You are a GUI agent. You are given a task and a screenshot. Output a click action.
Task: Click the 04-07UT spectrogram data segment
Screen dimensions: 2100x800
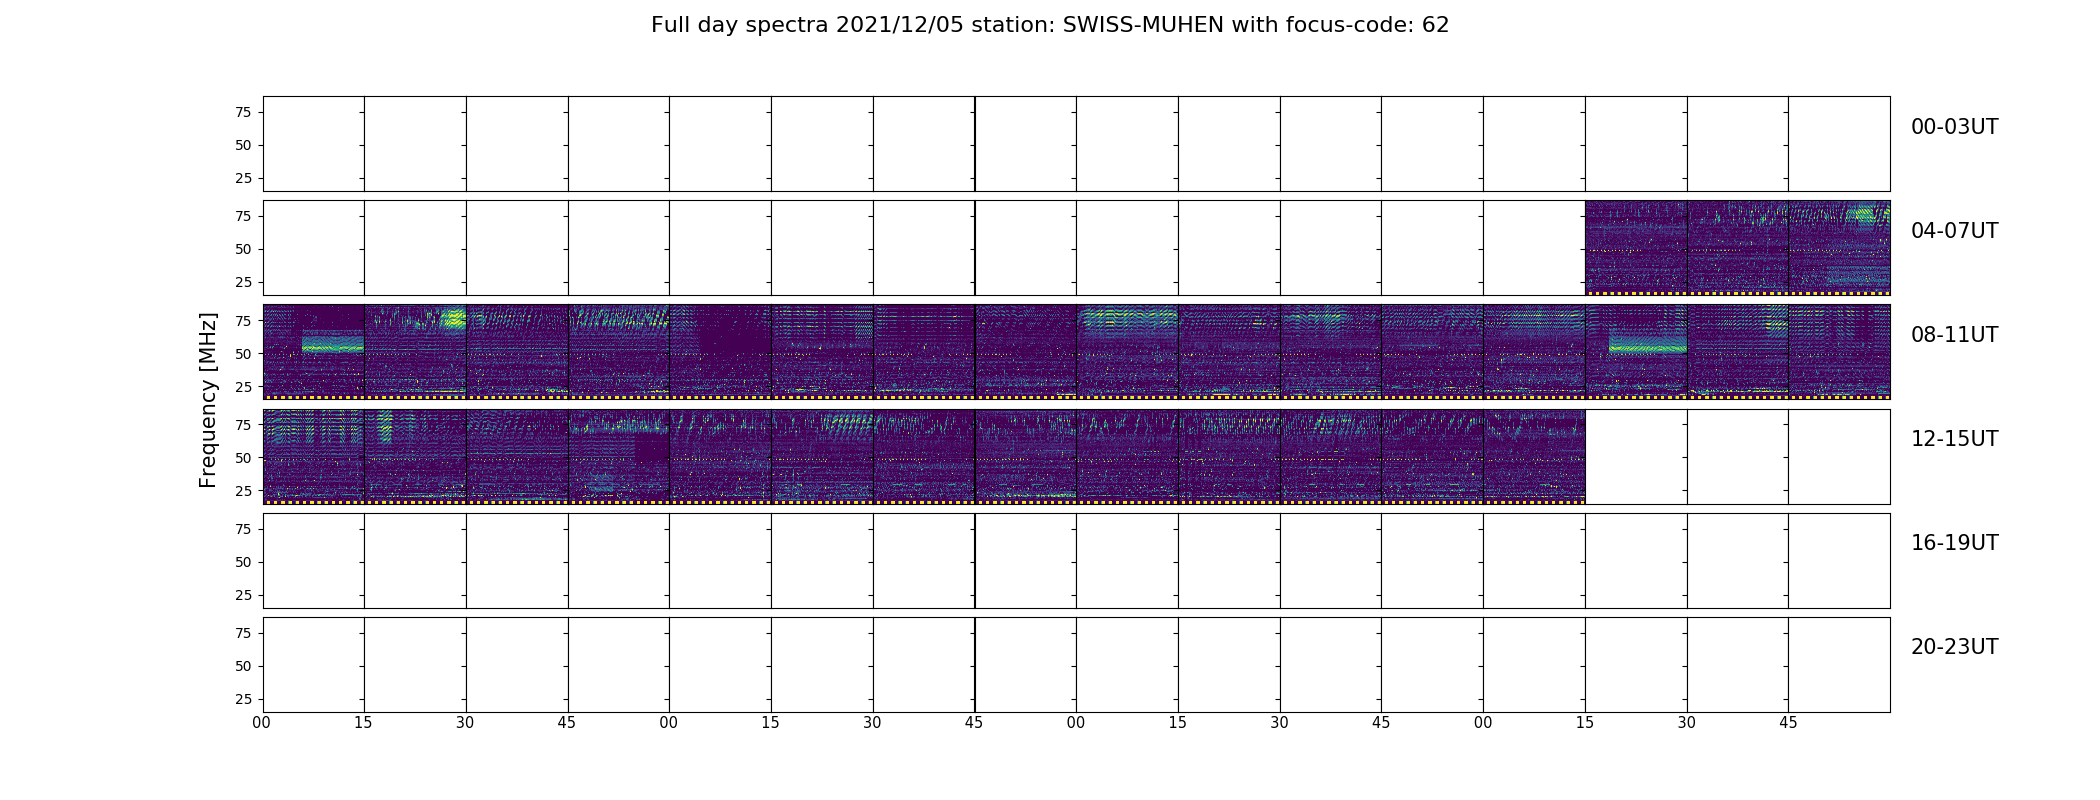click(1737, 248)
